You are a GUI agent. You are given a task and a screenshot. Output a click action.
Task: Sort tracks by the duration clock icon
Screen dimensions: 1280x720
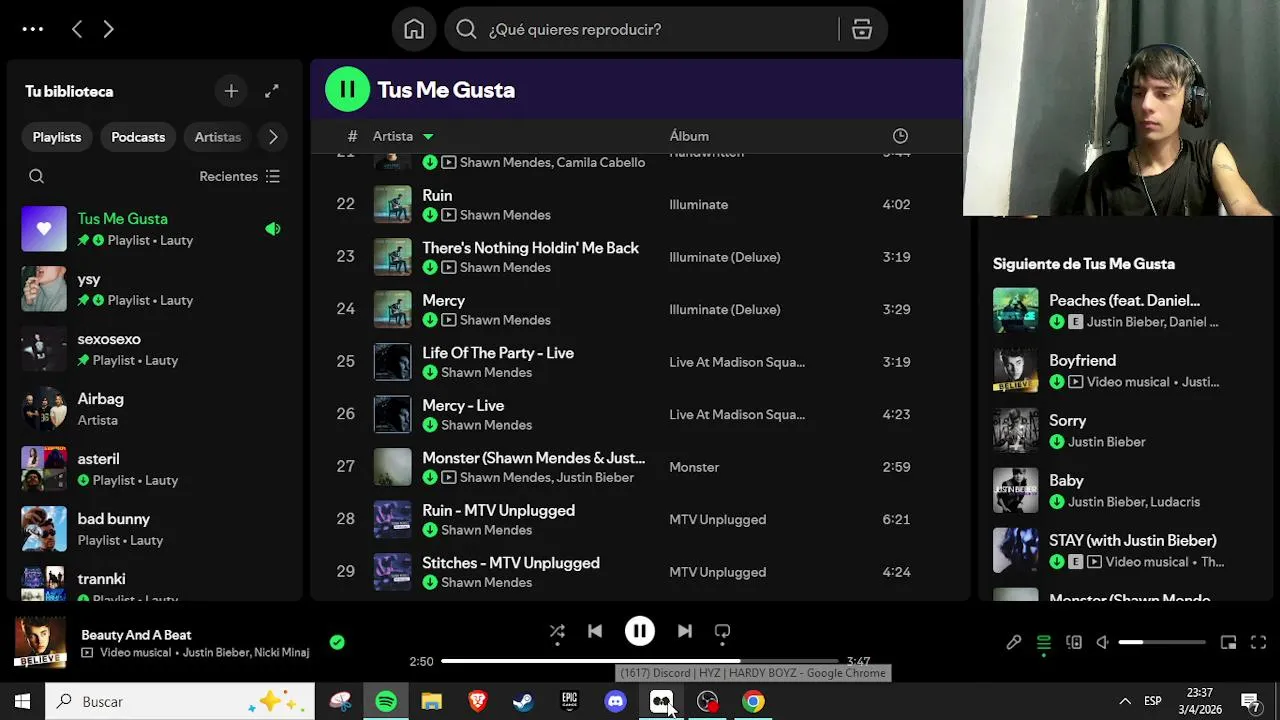point(900,136)
